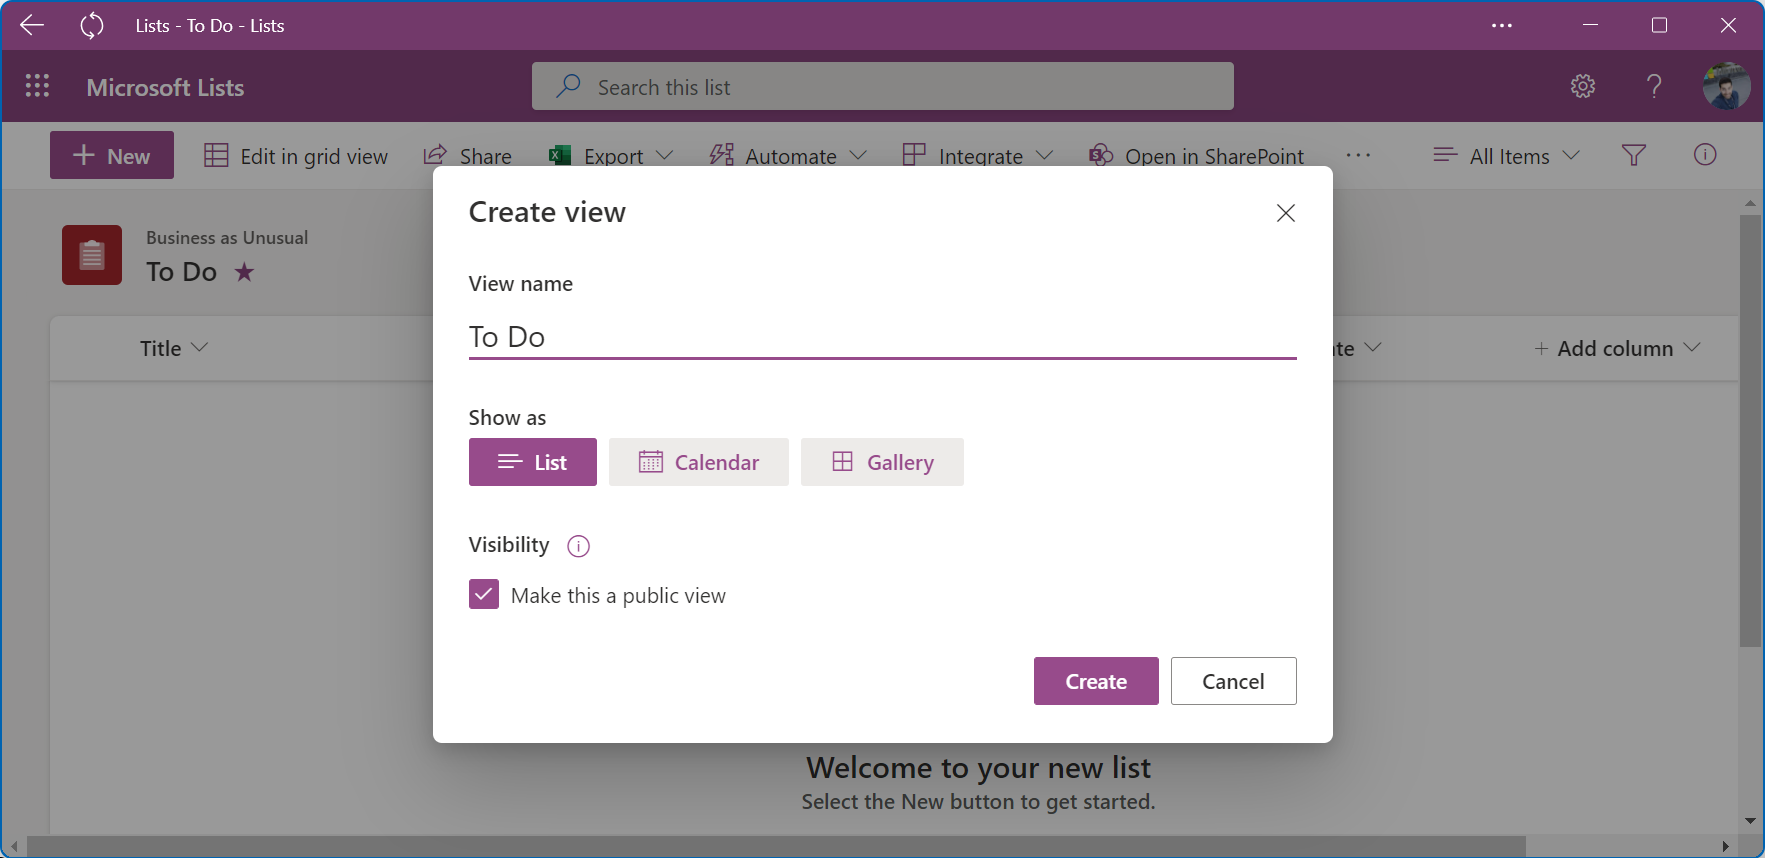Open the filter pane funnel icon
1765x858 pixels.
point(1633,155)
